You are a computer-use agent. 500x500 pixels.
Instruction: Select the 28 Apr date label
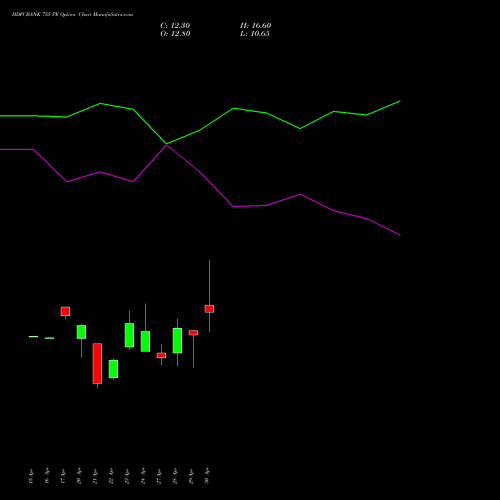tap(175, 476)
